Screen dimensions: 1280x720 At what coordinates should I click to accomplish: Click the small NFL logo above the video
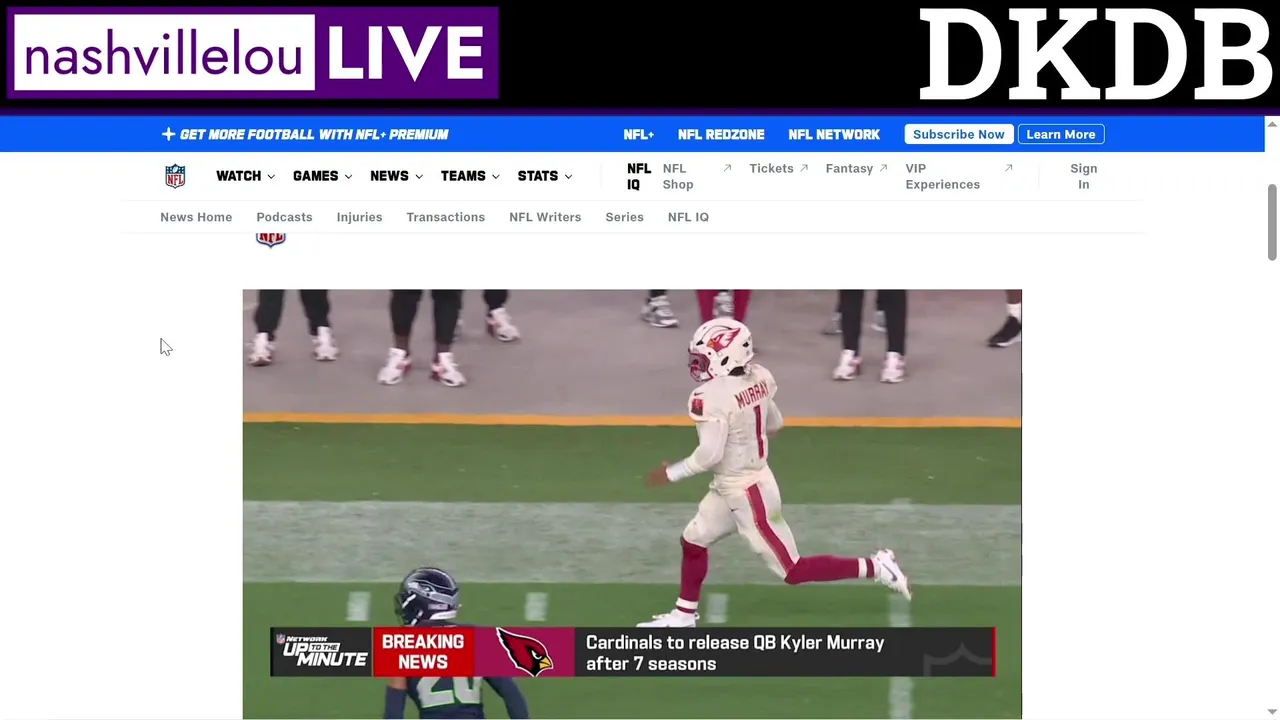tap(270, 239)
